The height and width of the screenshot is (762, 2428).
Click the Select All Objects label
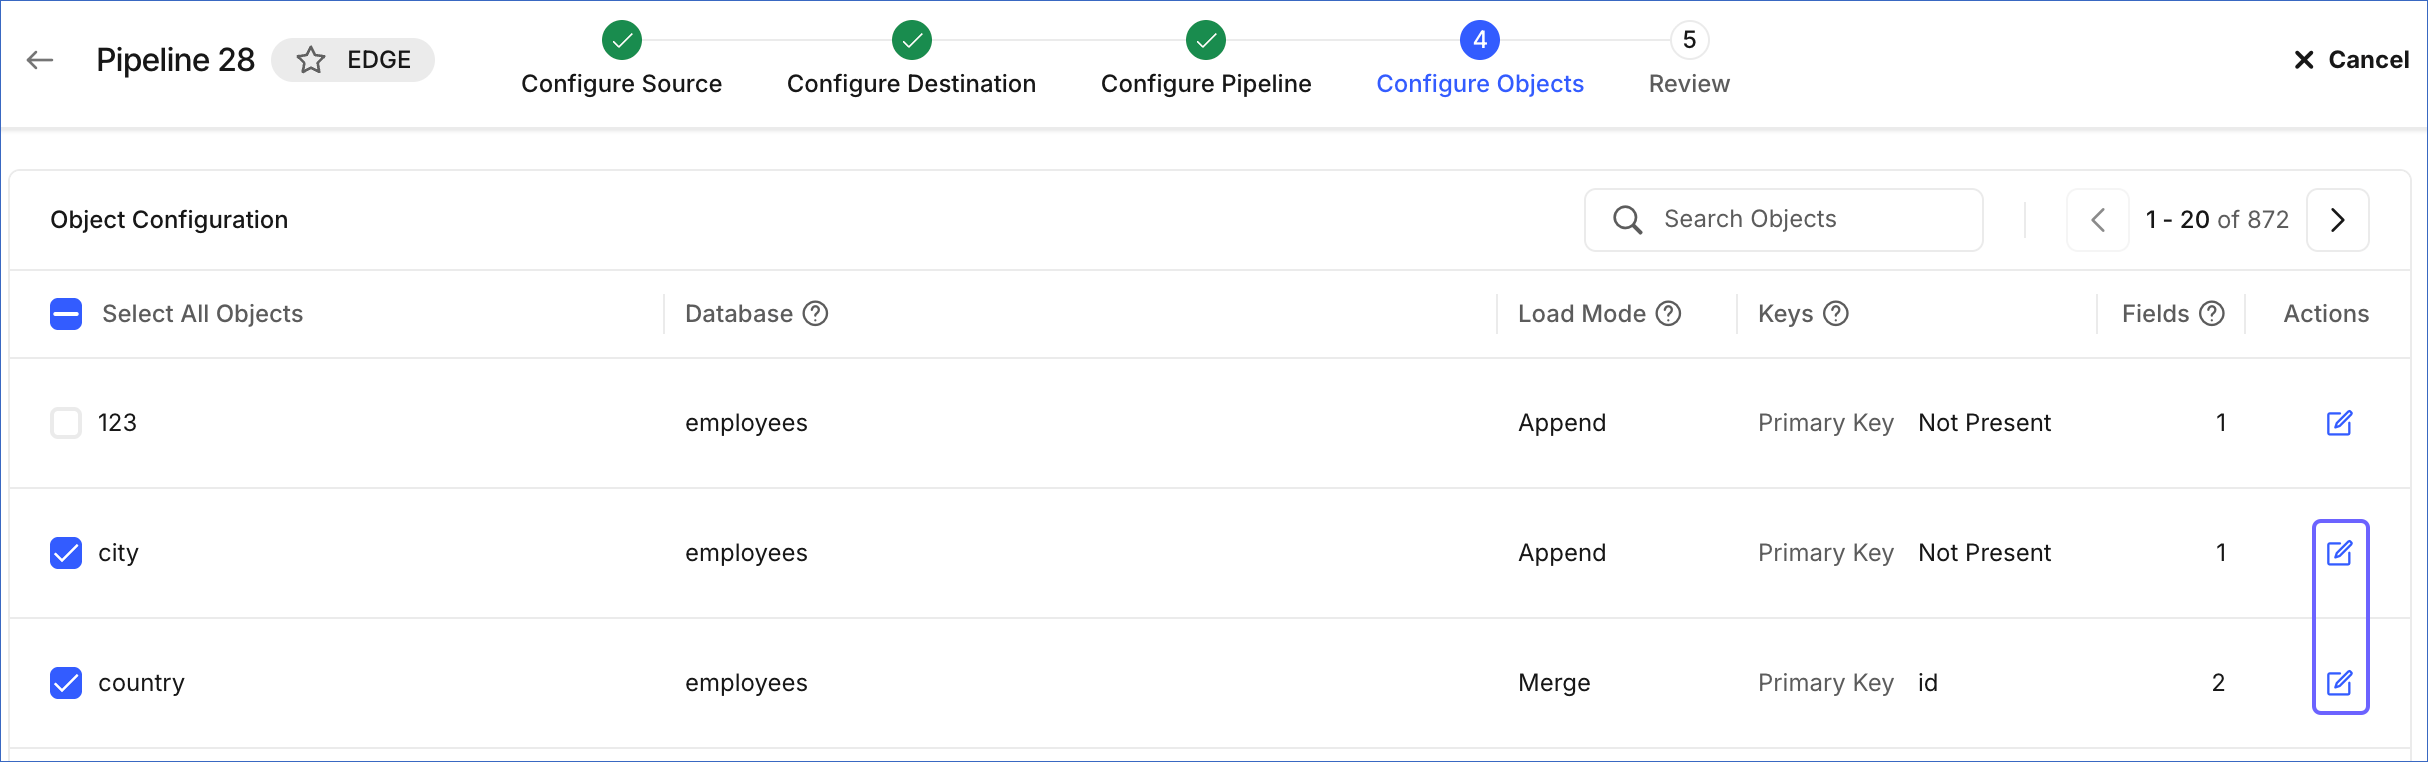tap(203, 314)
